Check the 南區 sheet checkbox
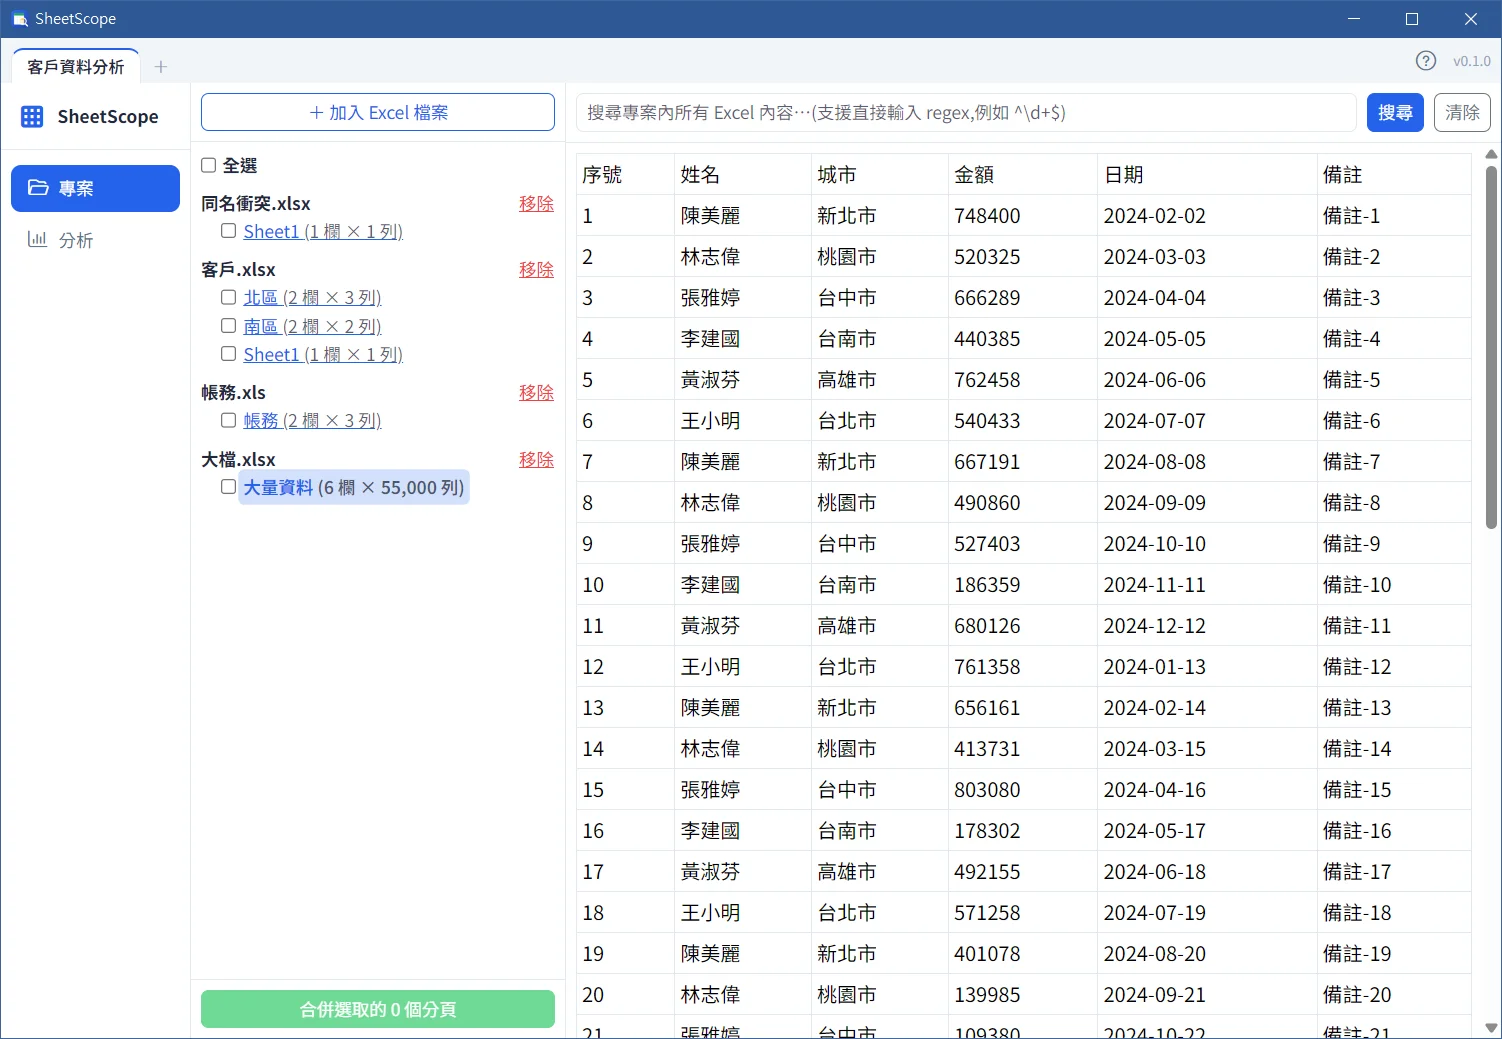 [229, 326]
